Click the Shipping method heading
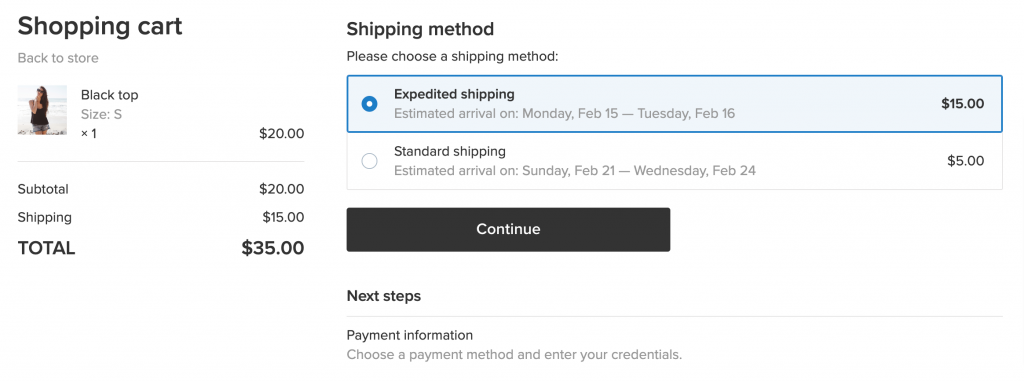Viewport: 1024px width, 381px height. (420, 29)
